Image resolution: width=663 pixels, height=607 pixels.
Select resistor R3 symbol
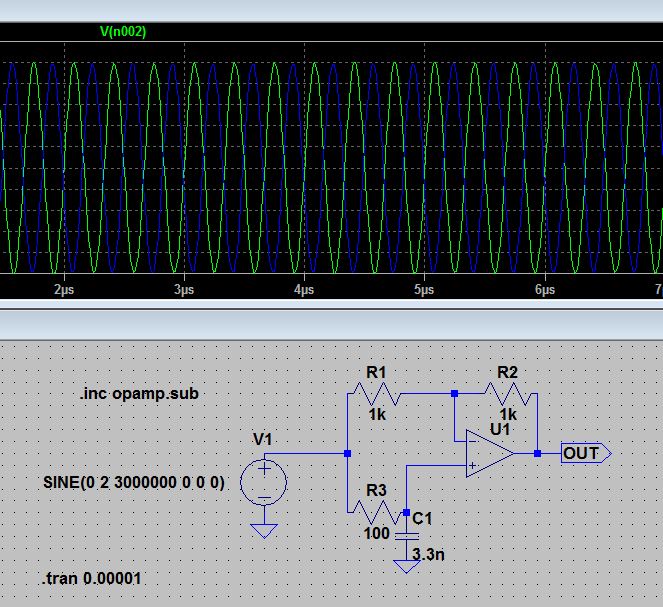pyautogui.click(x=377, y=512)
